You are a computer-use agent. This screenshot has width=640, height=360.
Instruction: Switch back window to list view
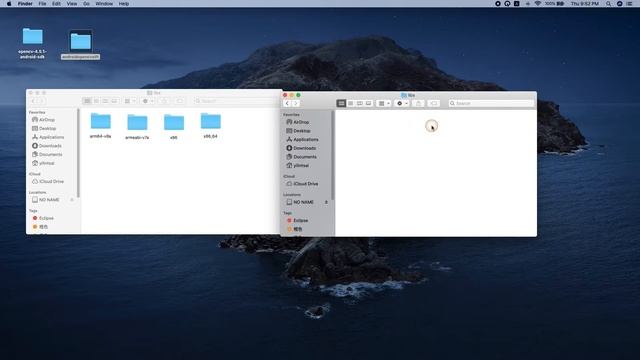coord(96,101)
